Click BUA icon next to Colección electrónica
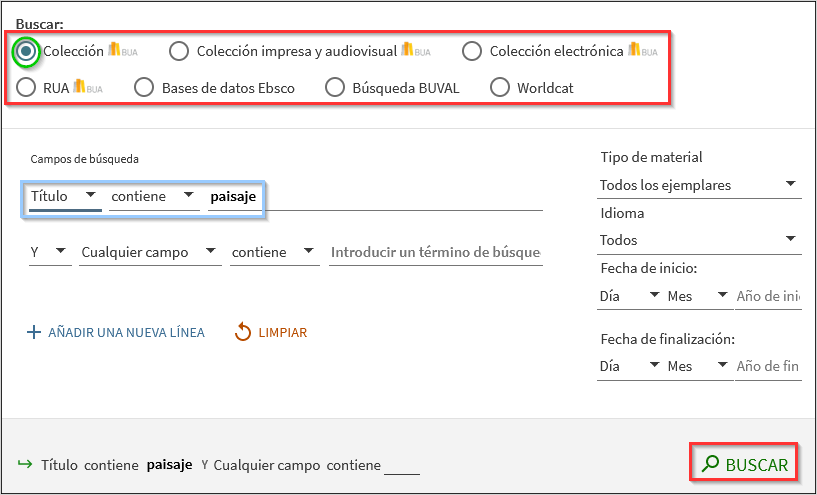The image size is (817, 495). (x=642, y=51)
